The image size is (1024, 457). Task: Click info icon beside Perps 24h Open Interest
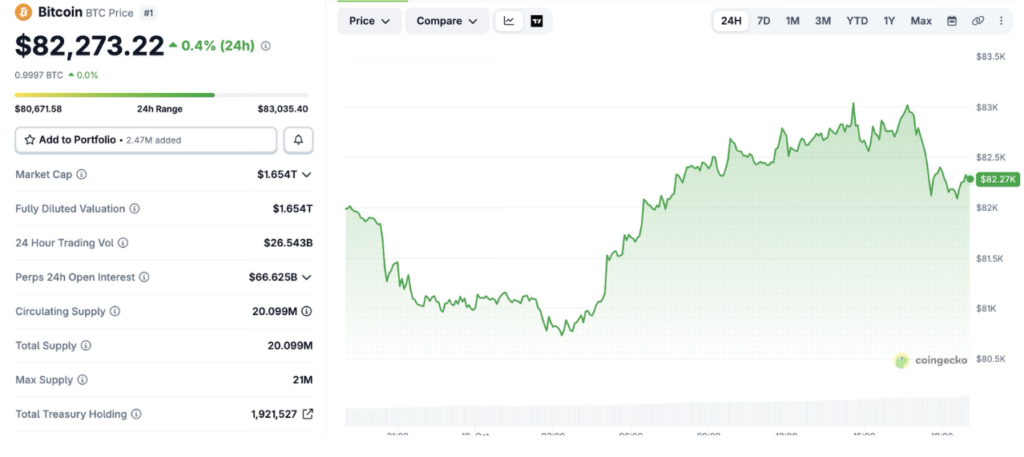pos(144,277)
